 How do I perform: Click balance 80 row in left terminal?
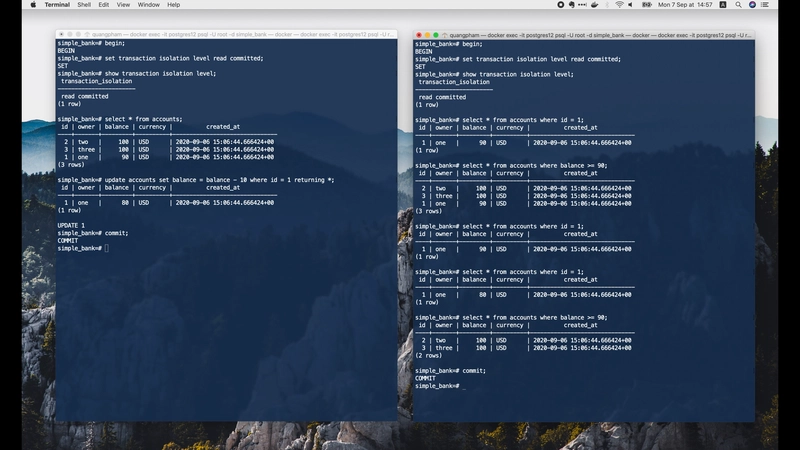[x=167, y=203]
